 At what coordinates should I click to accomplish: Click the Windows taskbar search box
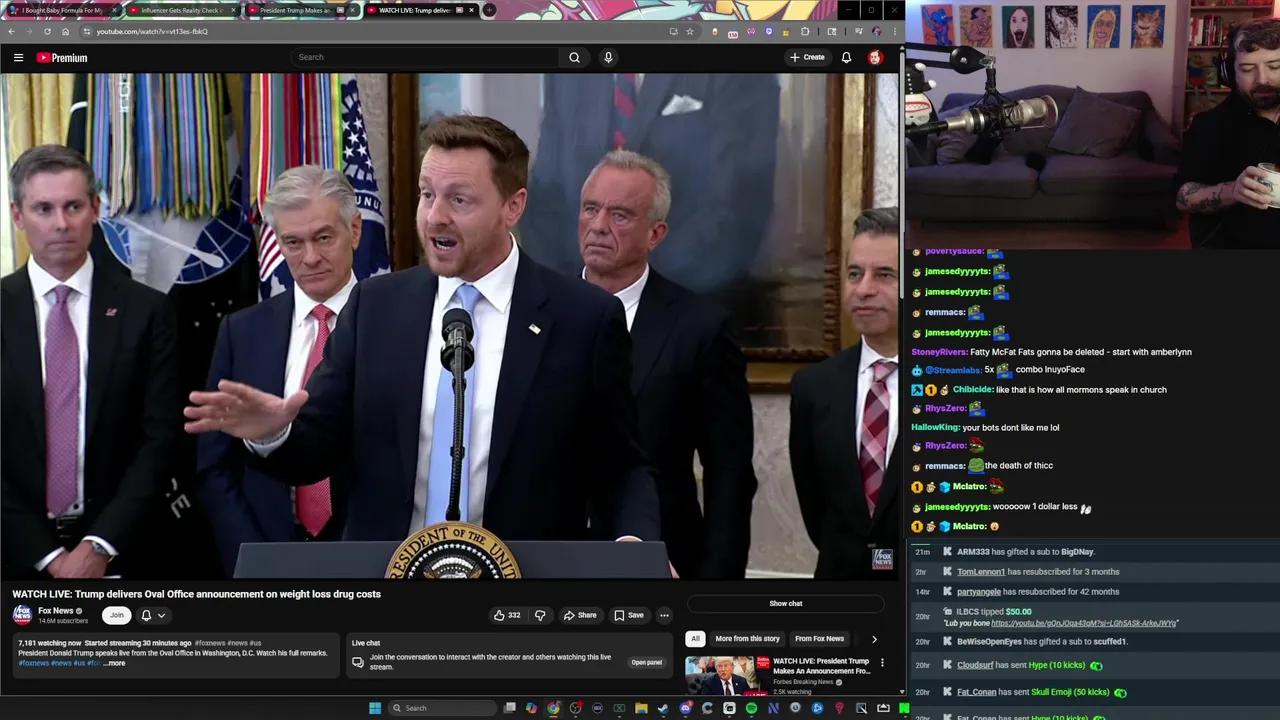pos(440,708)
